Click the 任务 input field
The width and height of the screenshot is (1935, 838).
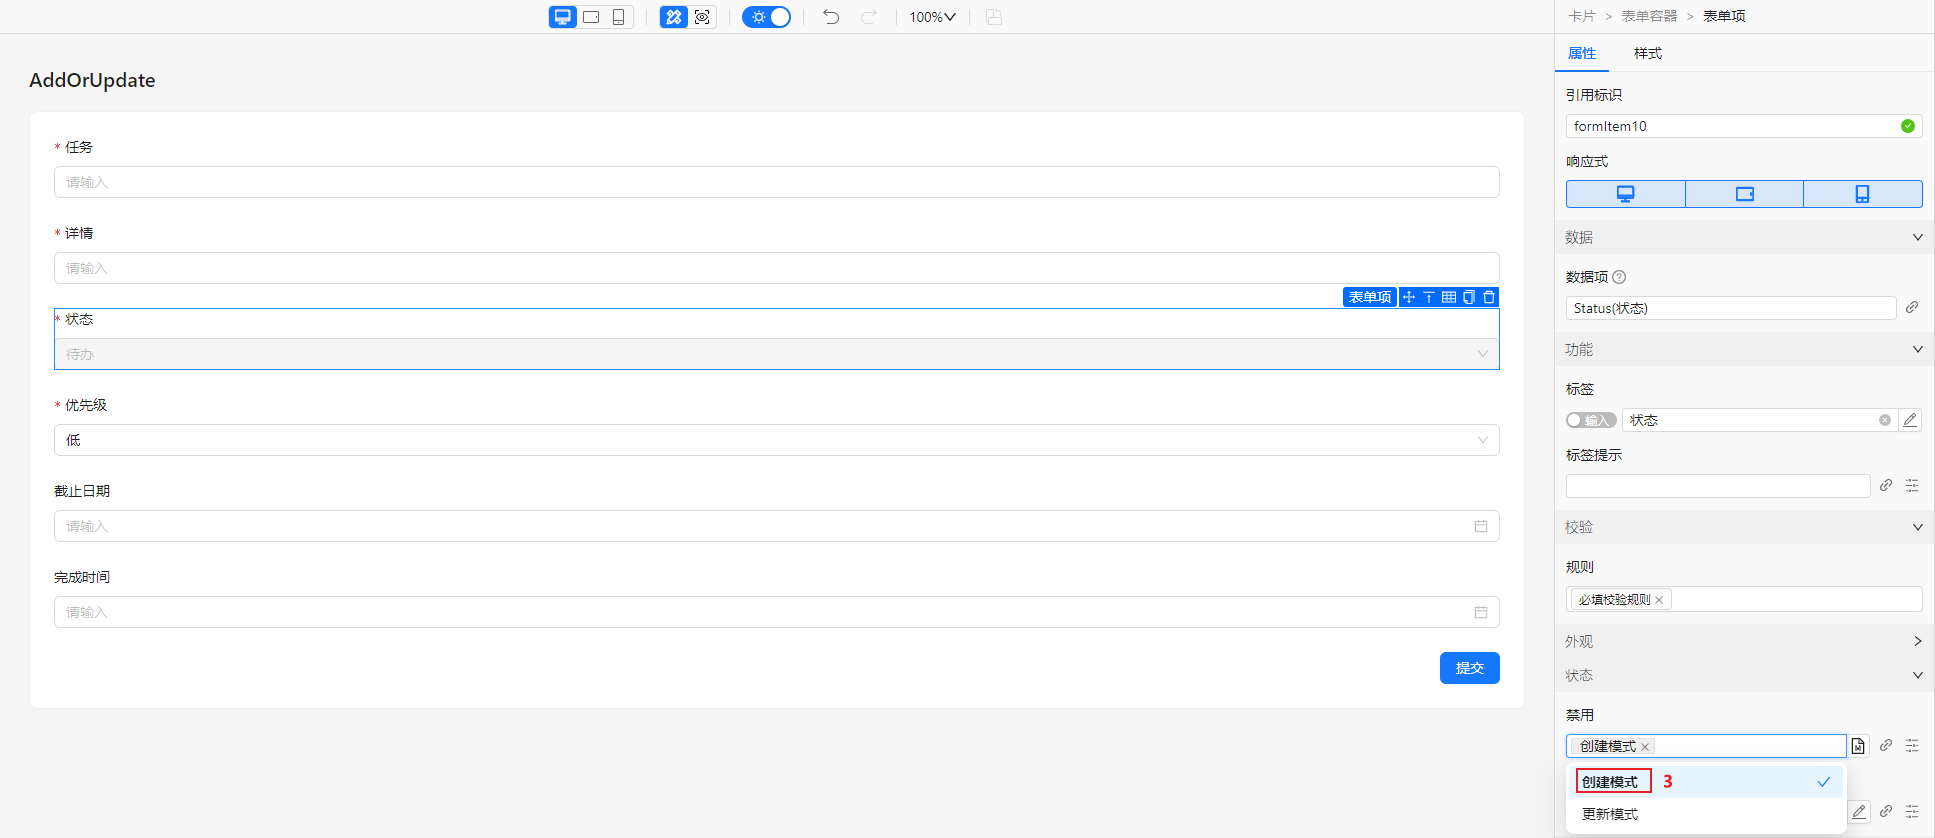[x=776, y=182]
